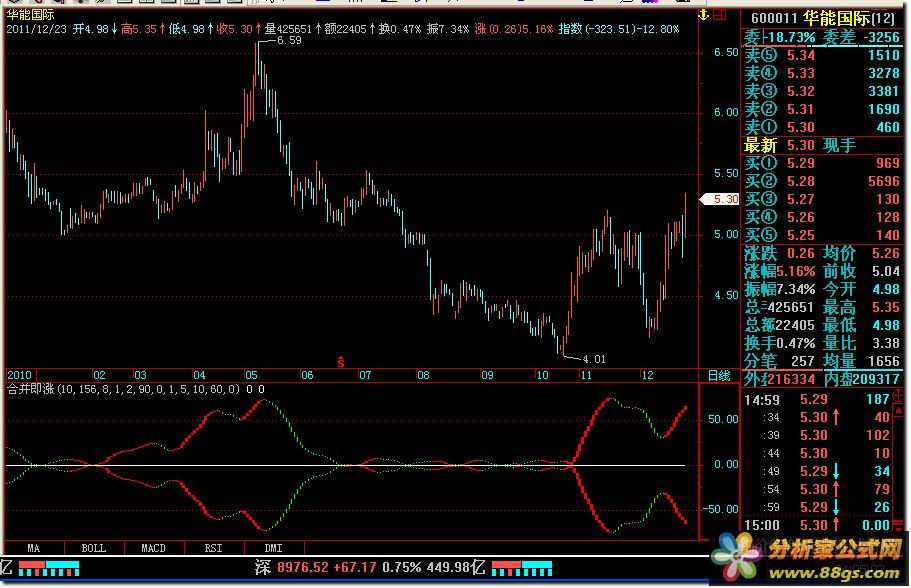The width and height of the screenshot is (911, 588).
Task: Click the 11 month marker on timeline
Action: tap(586, 375)
